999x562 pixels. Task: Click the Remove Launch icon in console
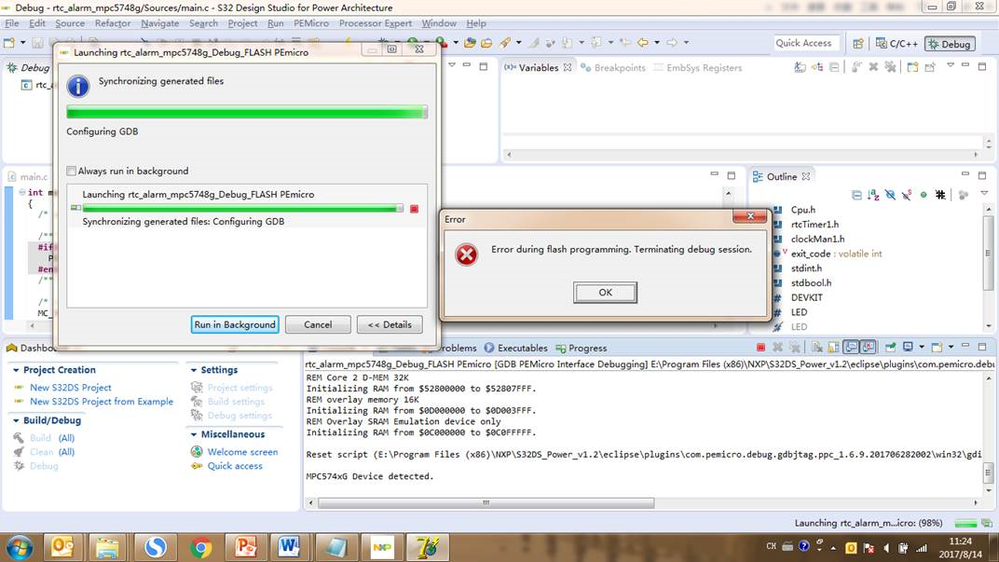click(x=777, y=347)
